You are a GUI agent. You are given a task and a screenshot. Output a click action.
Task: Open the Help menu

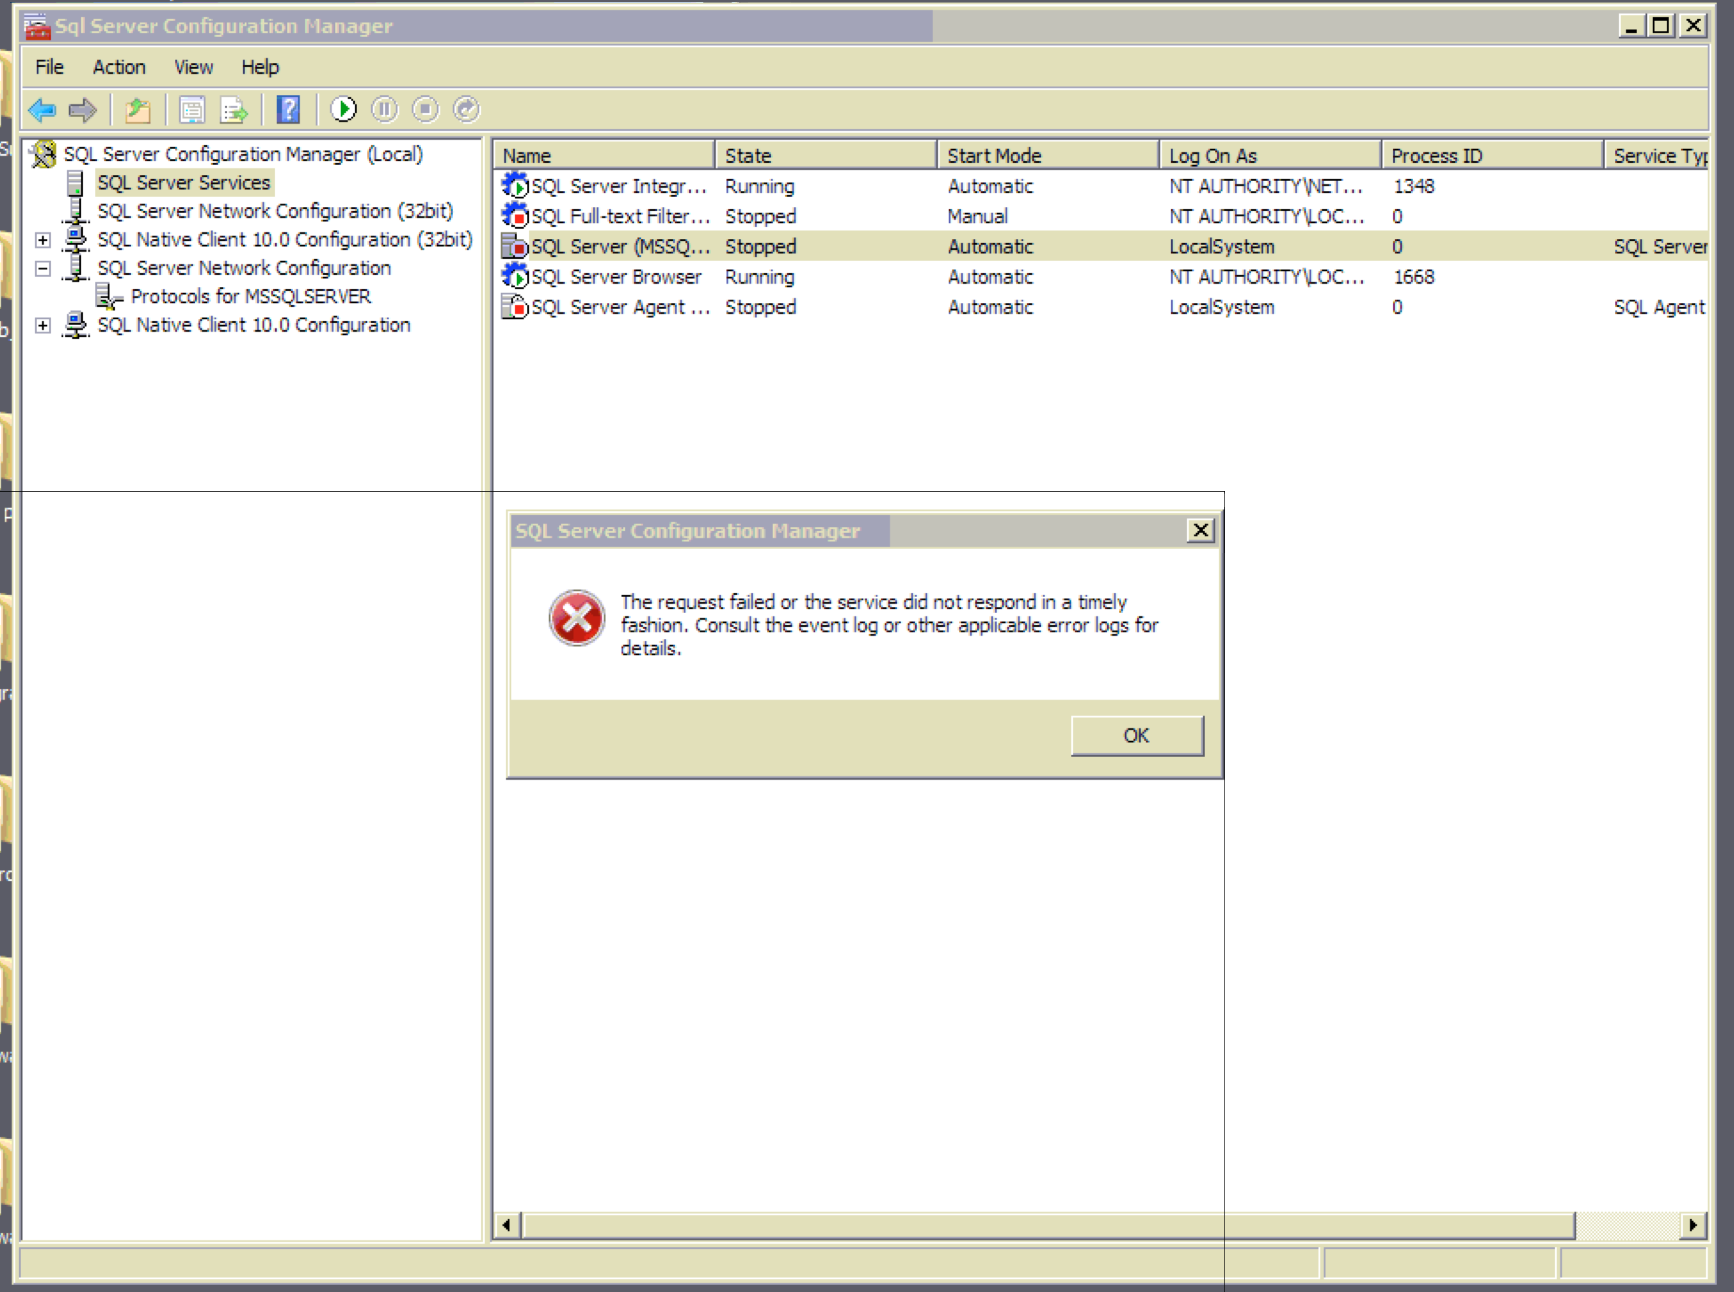coord(260,67)
